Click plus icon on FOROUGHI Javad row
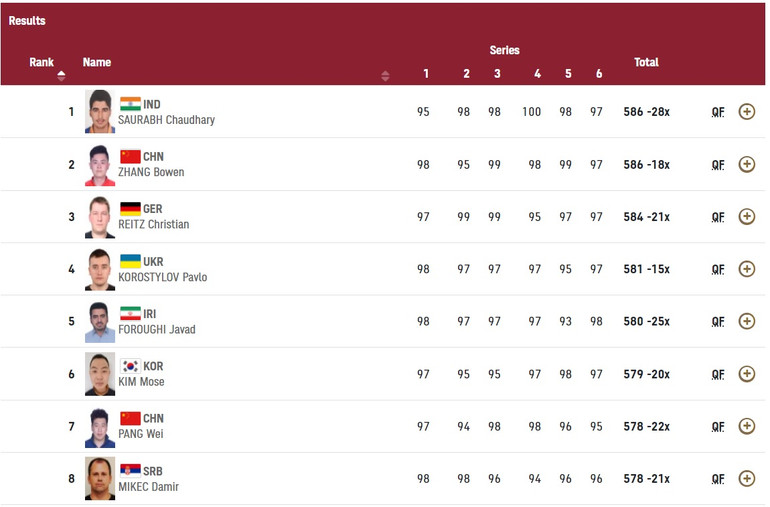This screenshot has height=507, width=770. (746, 321)
